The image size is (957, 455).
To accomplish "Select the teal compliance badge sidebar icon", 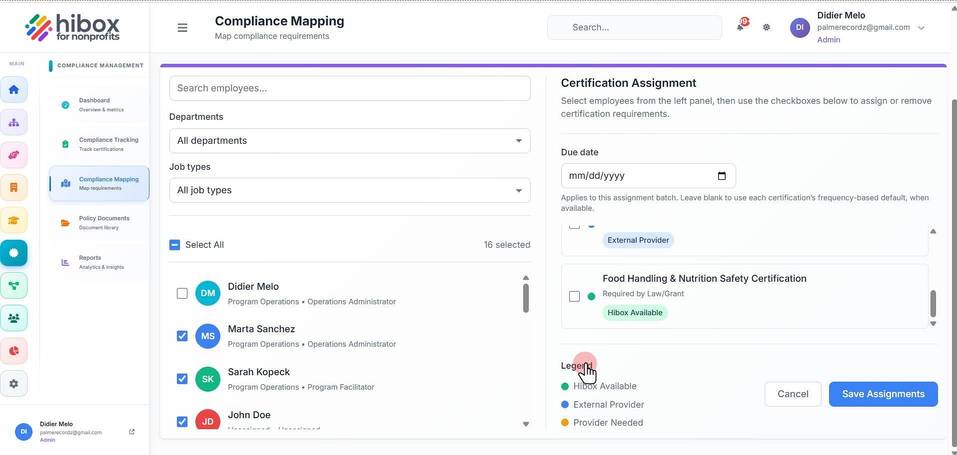I will (13, 253).
